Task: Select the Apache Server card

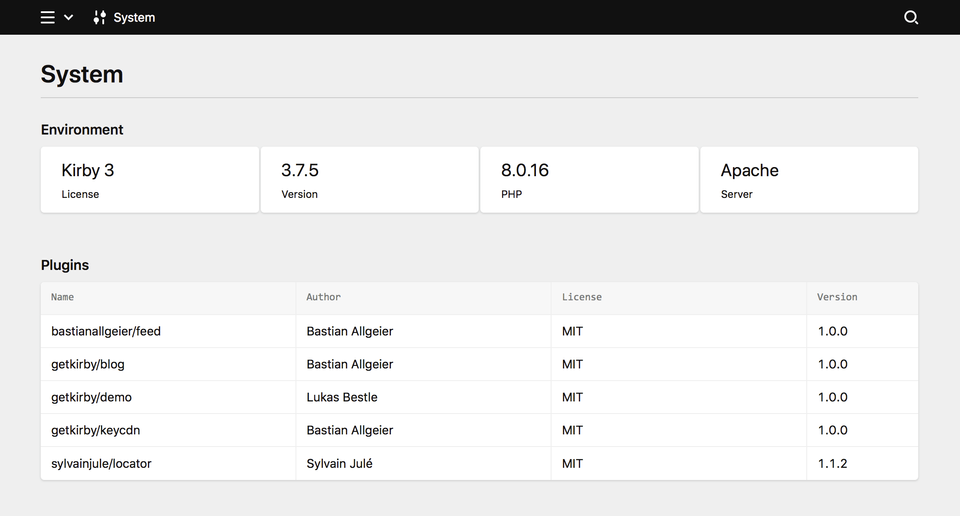Action: tap(809, 180)
